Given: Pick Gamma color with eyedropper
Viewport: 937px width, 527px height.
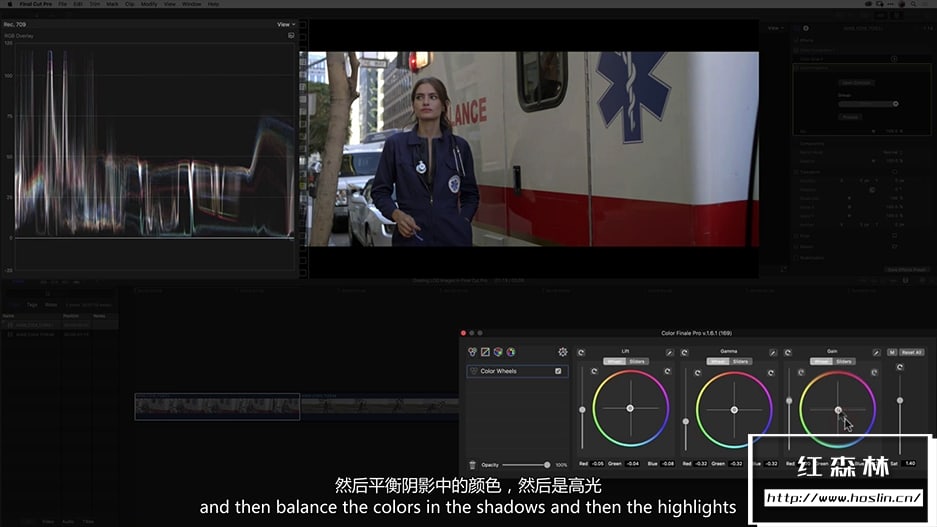Looking at the screenshot, I should [773, 353].
